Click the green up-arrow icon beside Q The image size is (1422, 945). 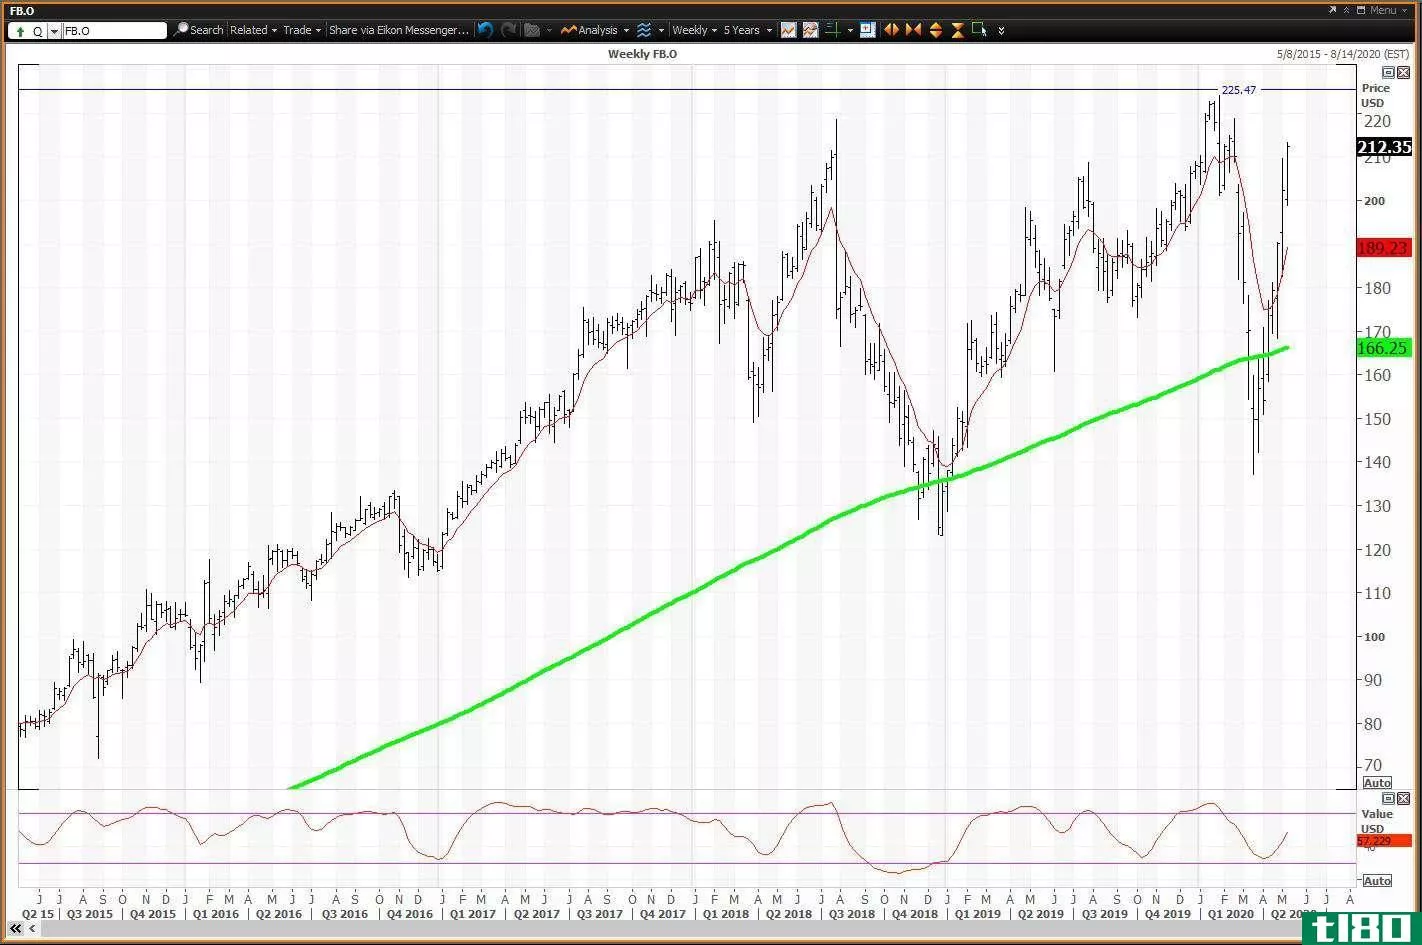(20, 31)
